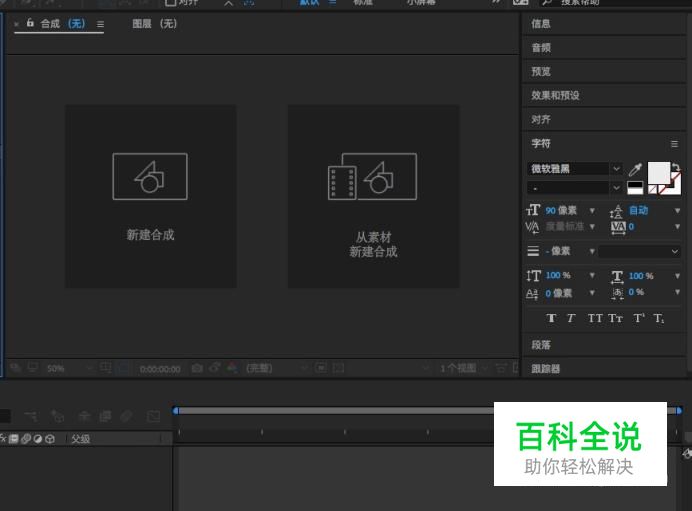Open the stroke fill order dropdown
The width and height of the screenshot is (692, 511).
639,252
